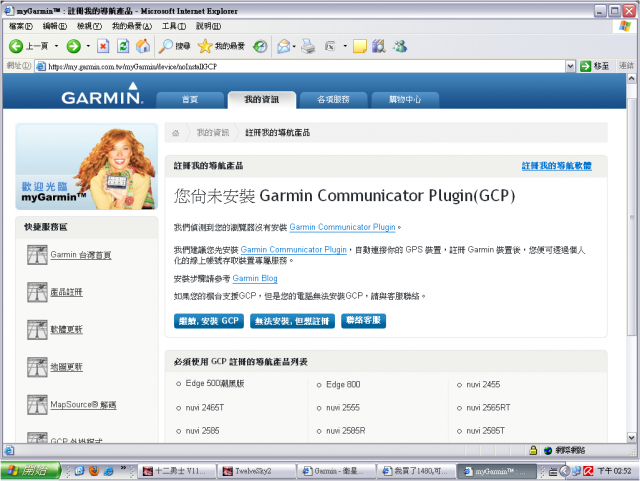The image size is (640, 481).
Task: Switch to the TwelveSky2 taskbar window
Action: [256, 471]
